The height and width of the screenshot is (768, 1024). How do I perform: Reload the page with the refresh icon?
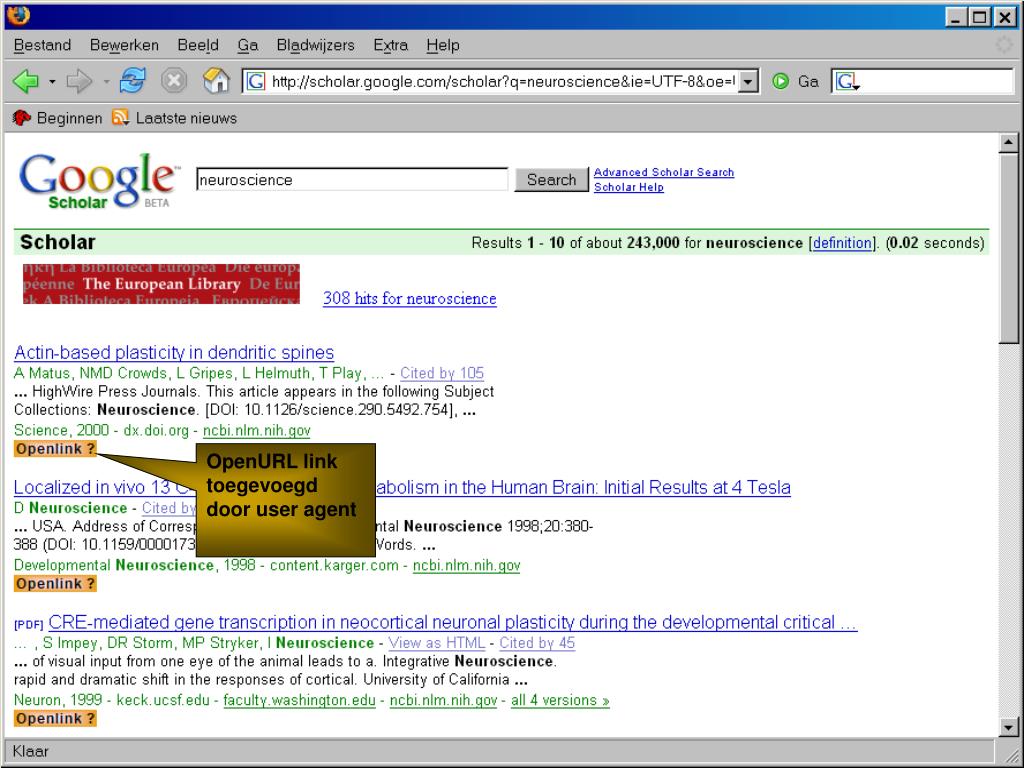click(x=133, y=81)
